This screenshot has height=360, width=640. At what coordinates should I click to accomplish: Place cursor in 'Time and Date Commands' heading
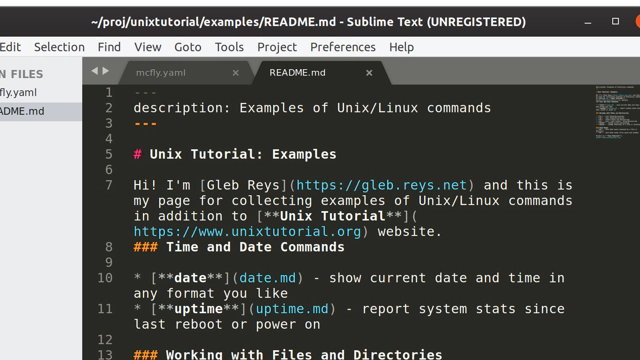pos(255,247)
